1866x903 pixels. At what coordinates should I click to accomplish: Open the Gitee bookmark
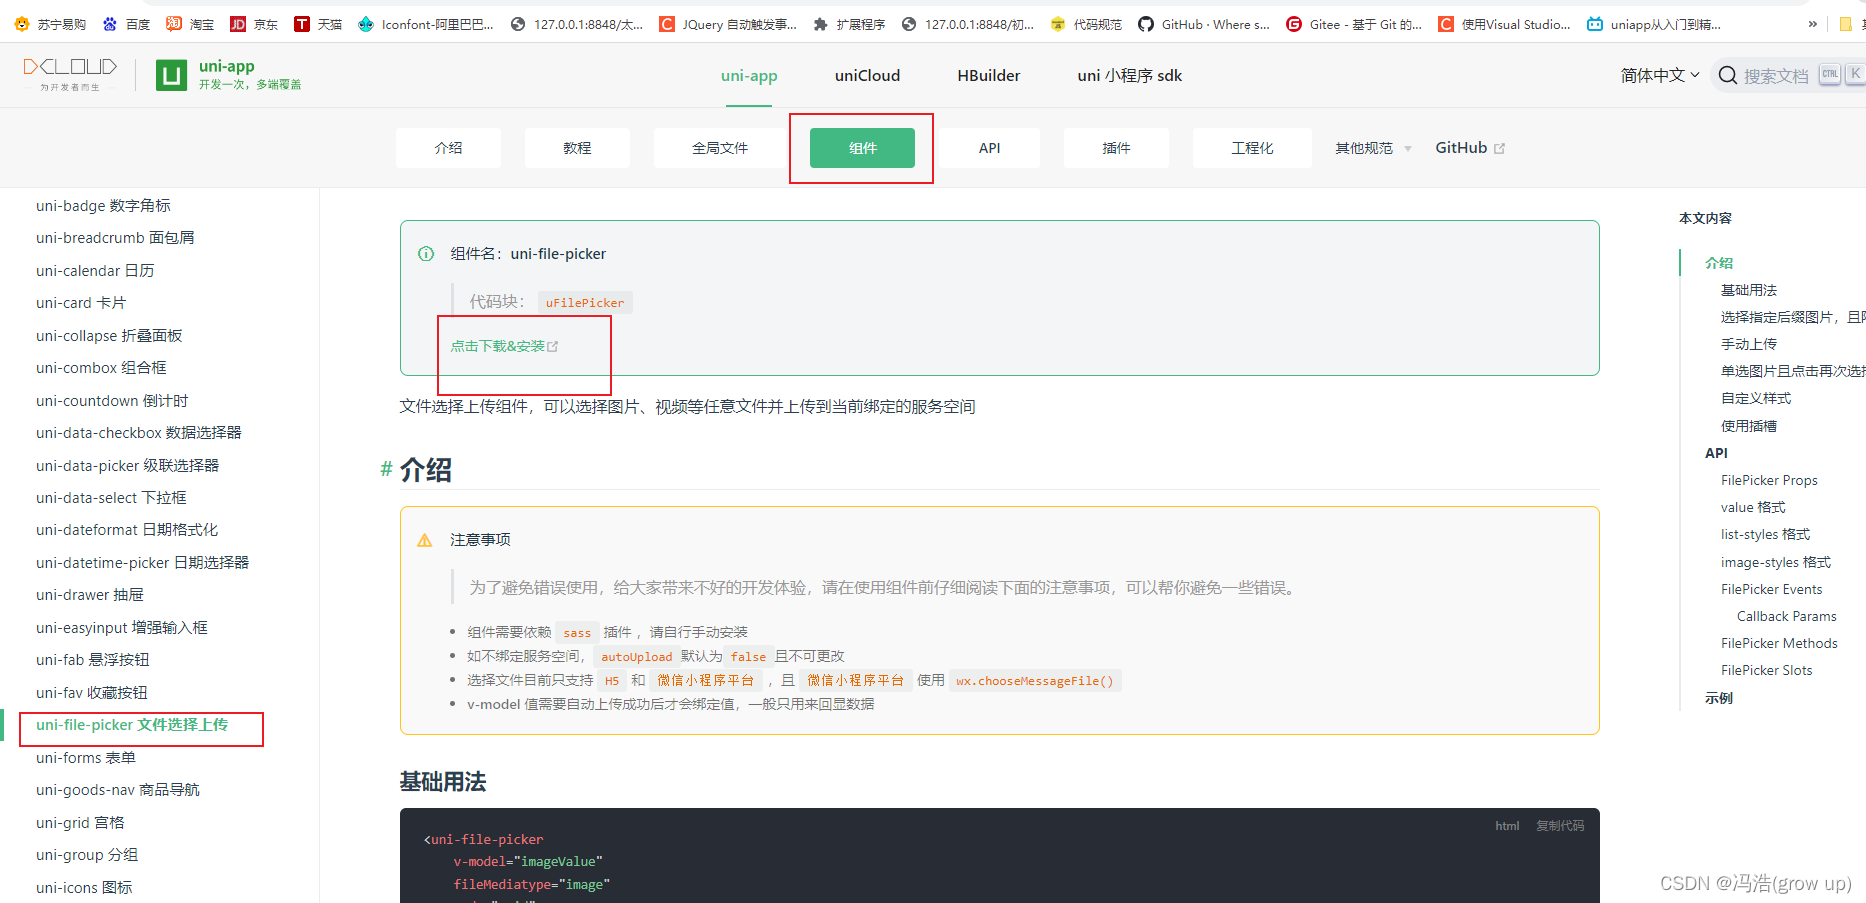(x=1354, y=24)
